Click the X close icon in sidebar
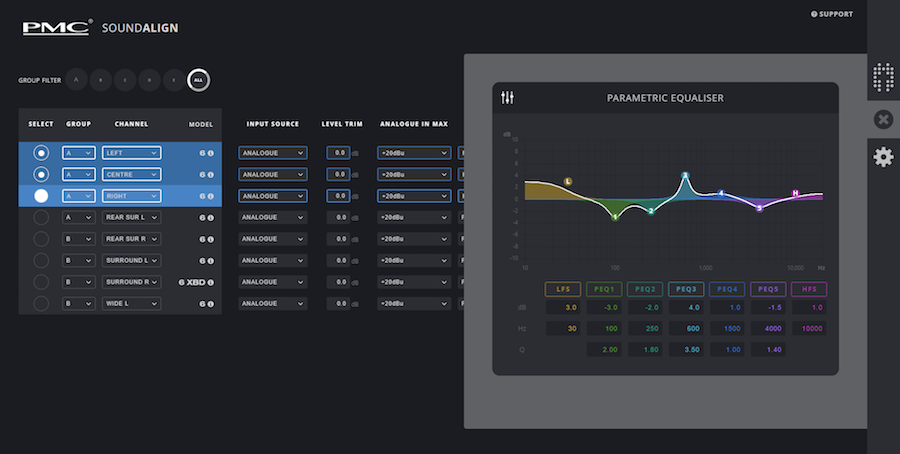This screenshot has height=454, width=900. click(883, 119)
